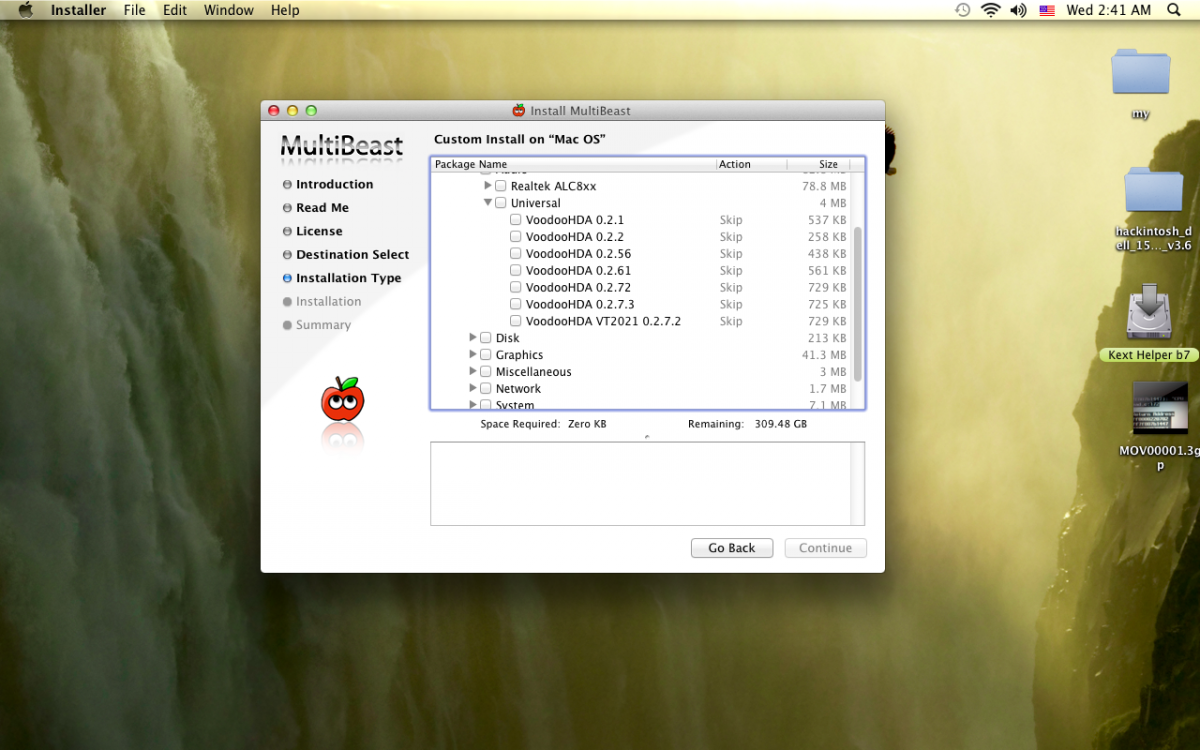Viewport: 1200px width, 750px height.
Task: Open the Edit menu
Action: 175,10
